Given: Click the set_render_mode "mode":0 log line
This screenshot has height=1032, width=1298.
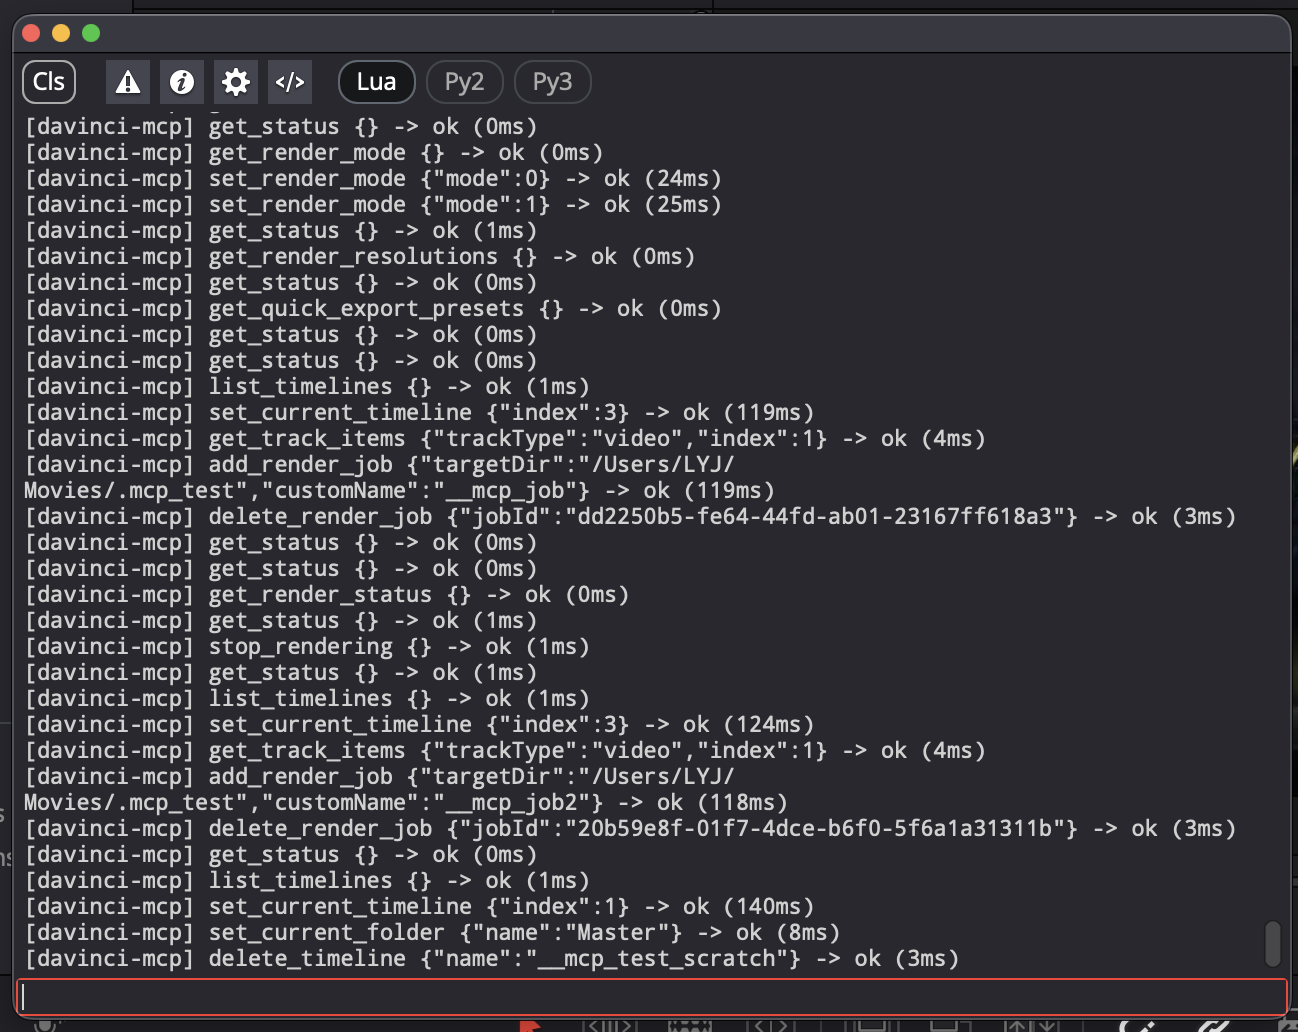Looking at the screenshot, I should (373, 179).
